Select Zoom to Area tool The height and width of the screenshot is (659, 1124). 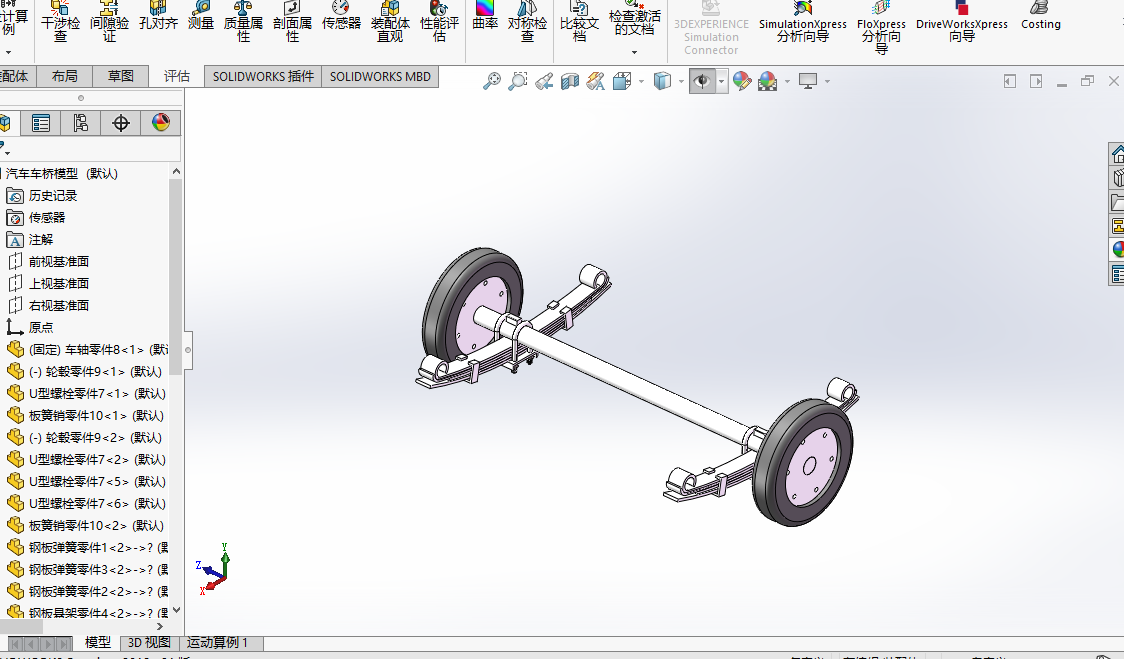point(518,81)
